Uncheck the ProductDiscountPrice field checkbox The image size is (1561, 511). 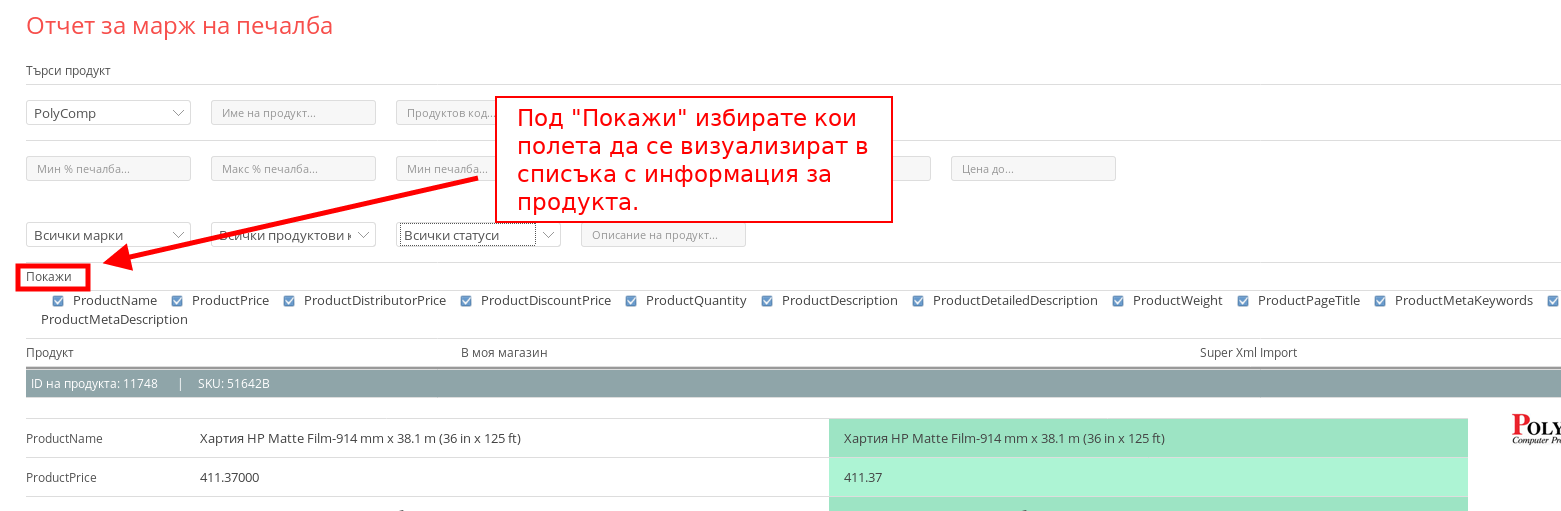(x=466, y=301)
